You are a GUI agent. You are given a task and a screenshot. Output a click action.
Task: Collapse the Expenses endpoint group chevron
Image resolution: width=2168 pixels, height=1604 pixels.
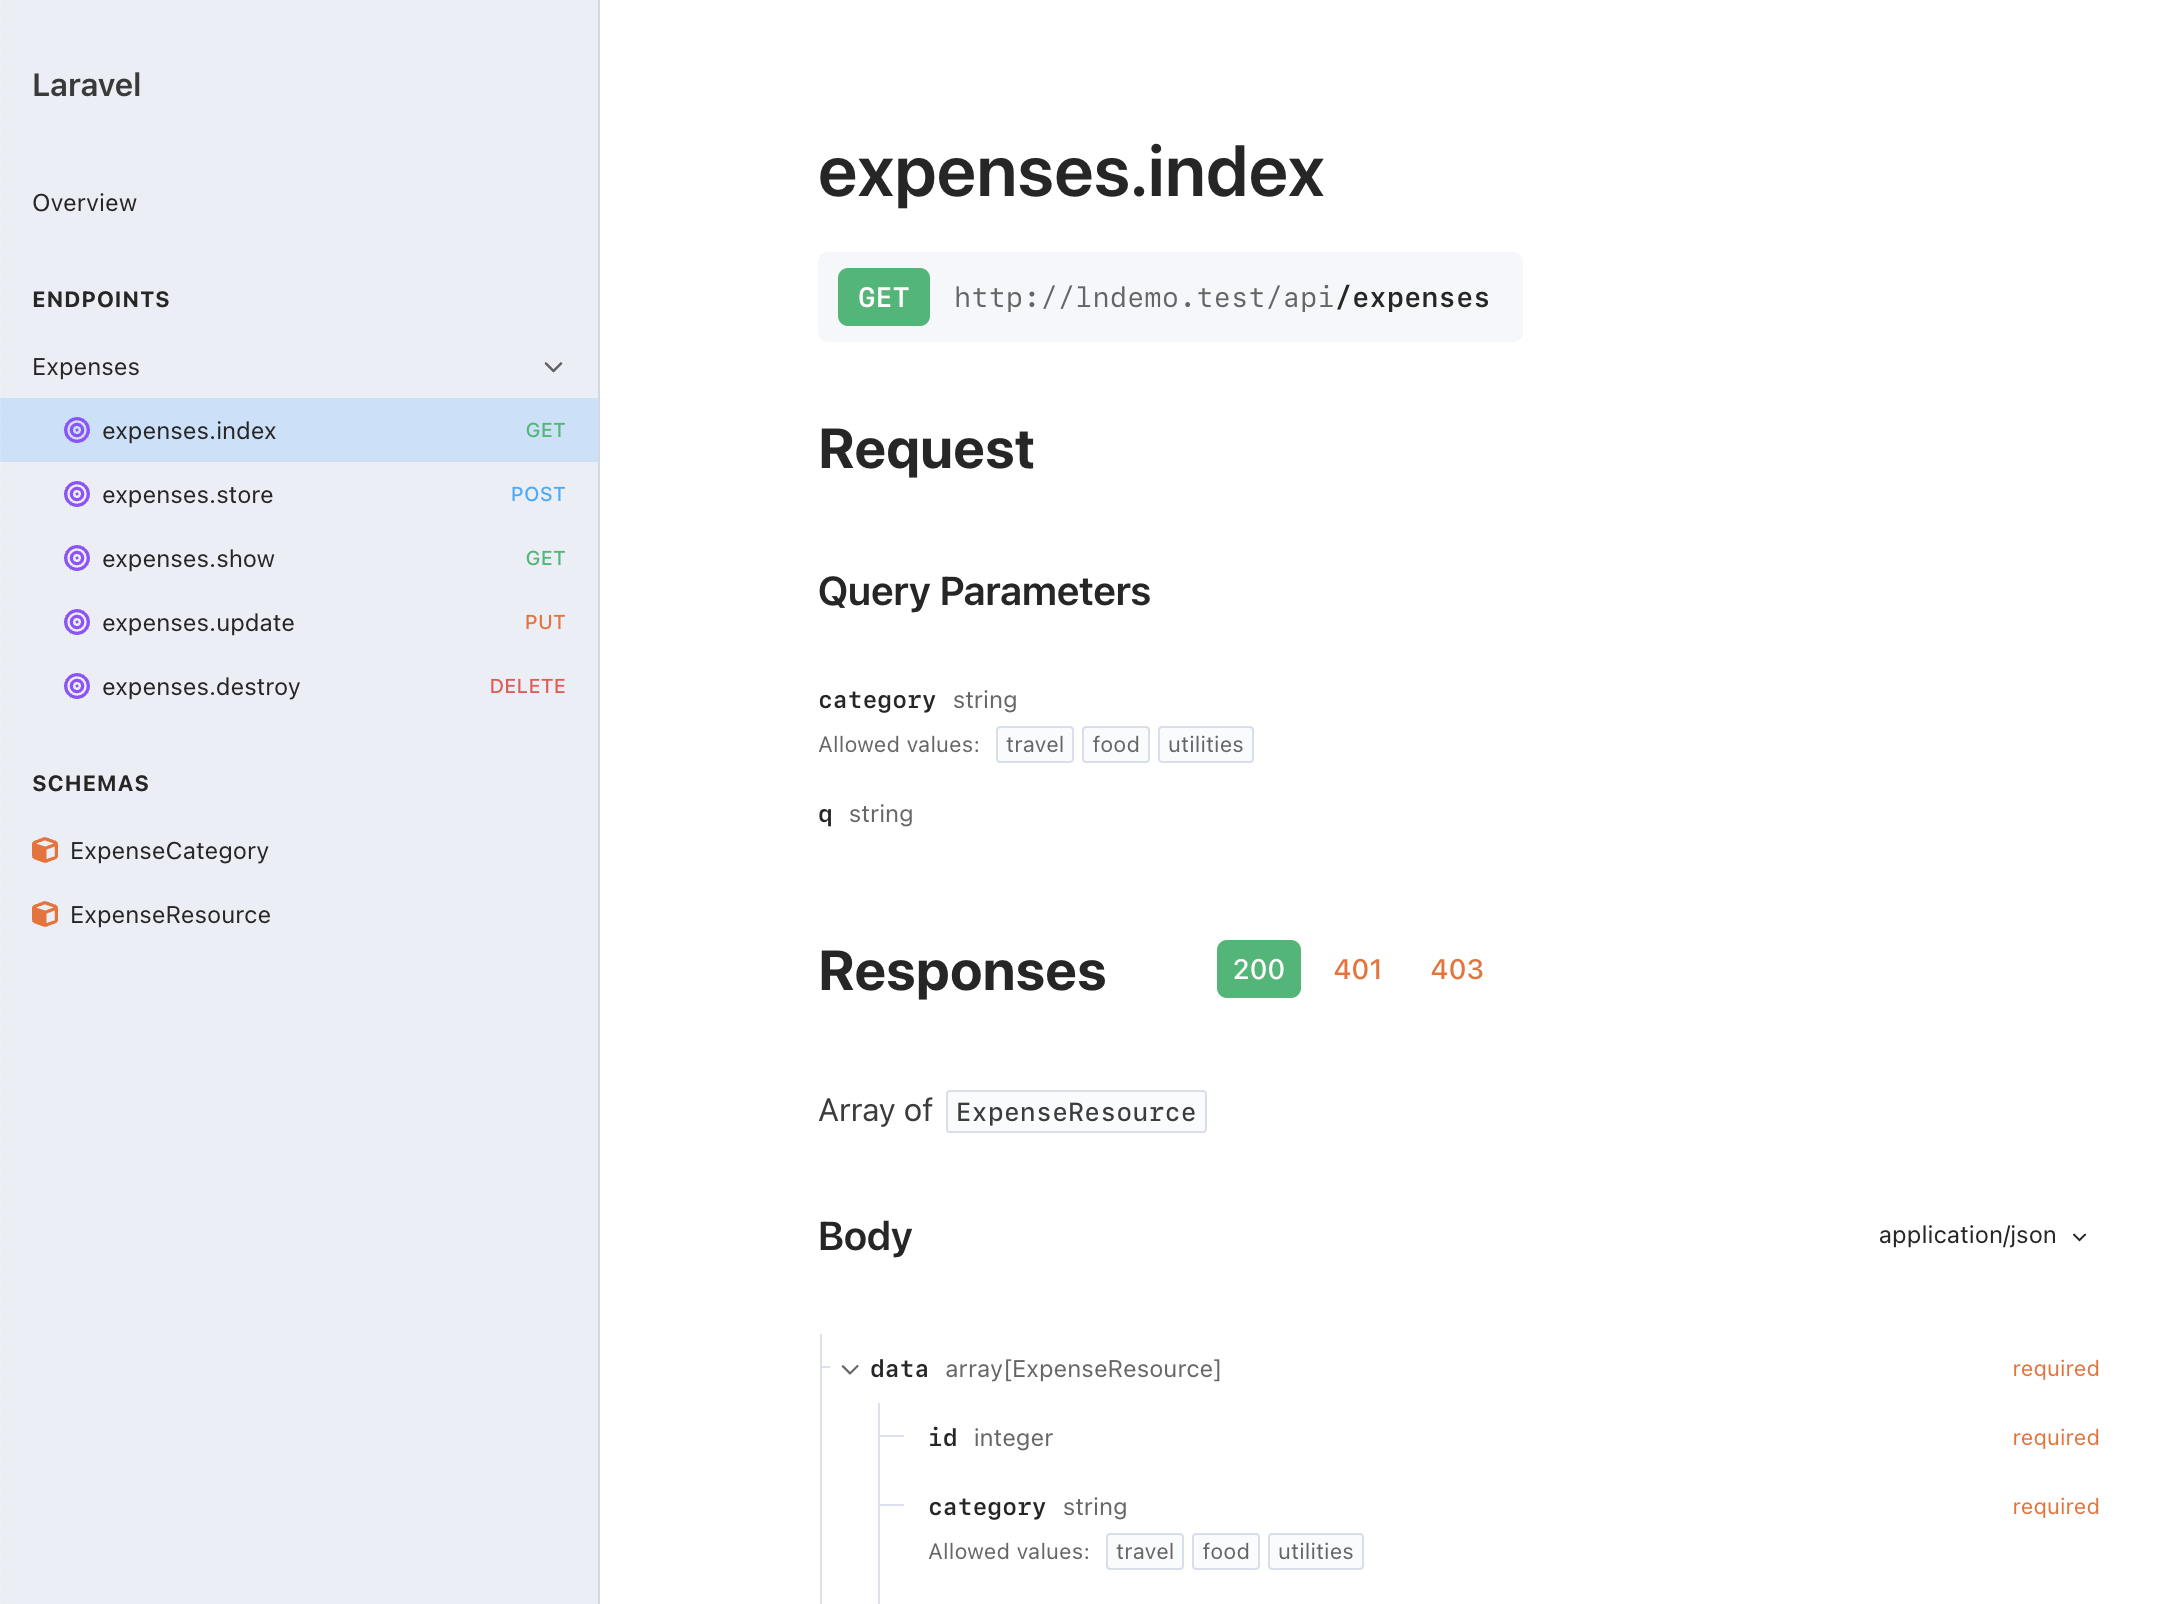click(x=553, y=367)
